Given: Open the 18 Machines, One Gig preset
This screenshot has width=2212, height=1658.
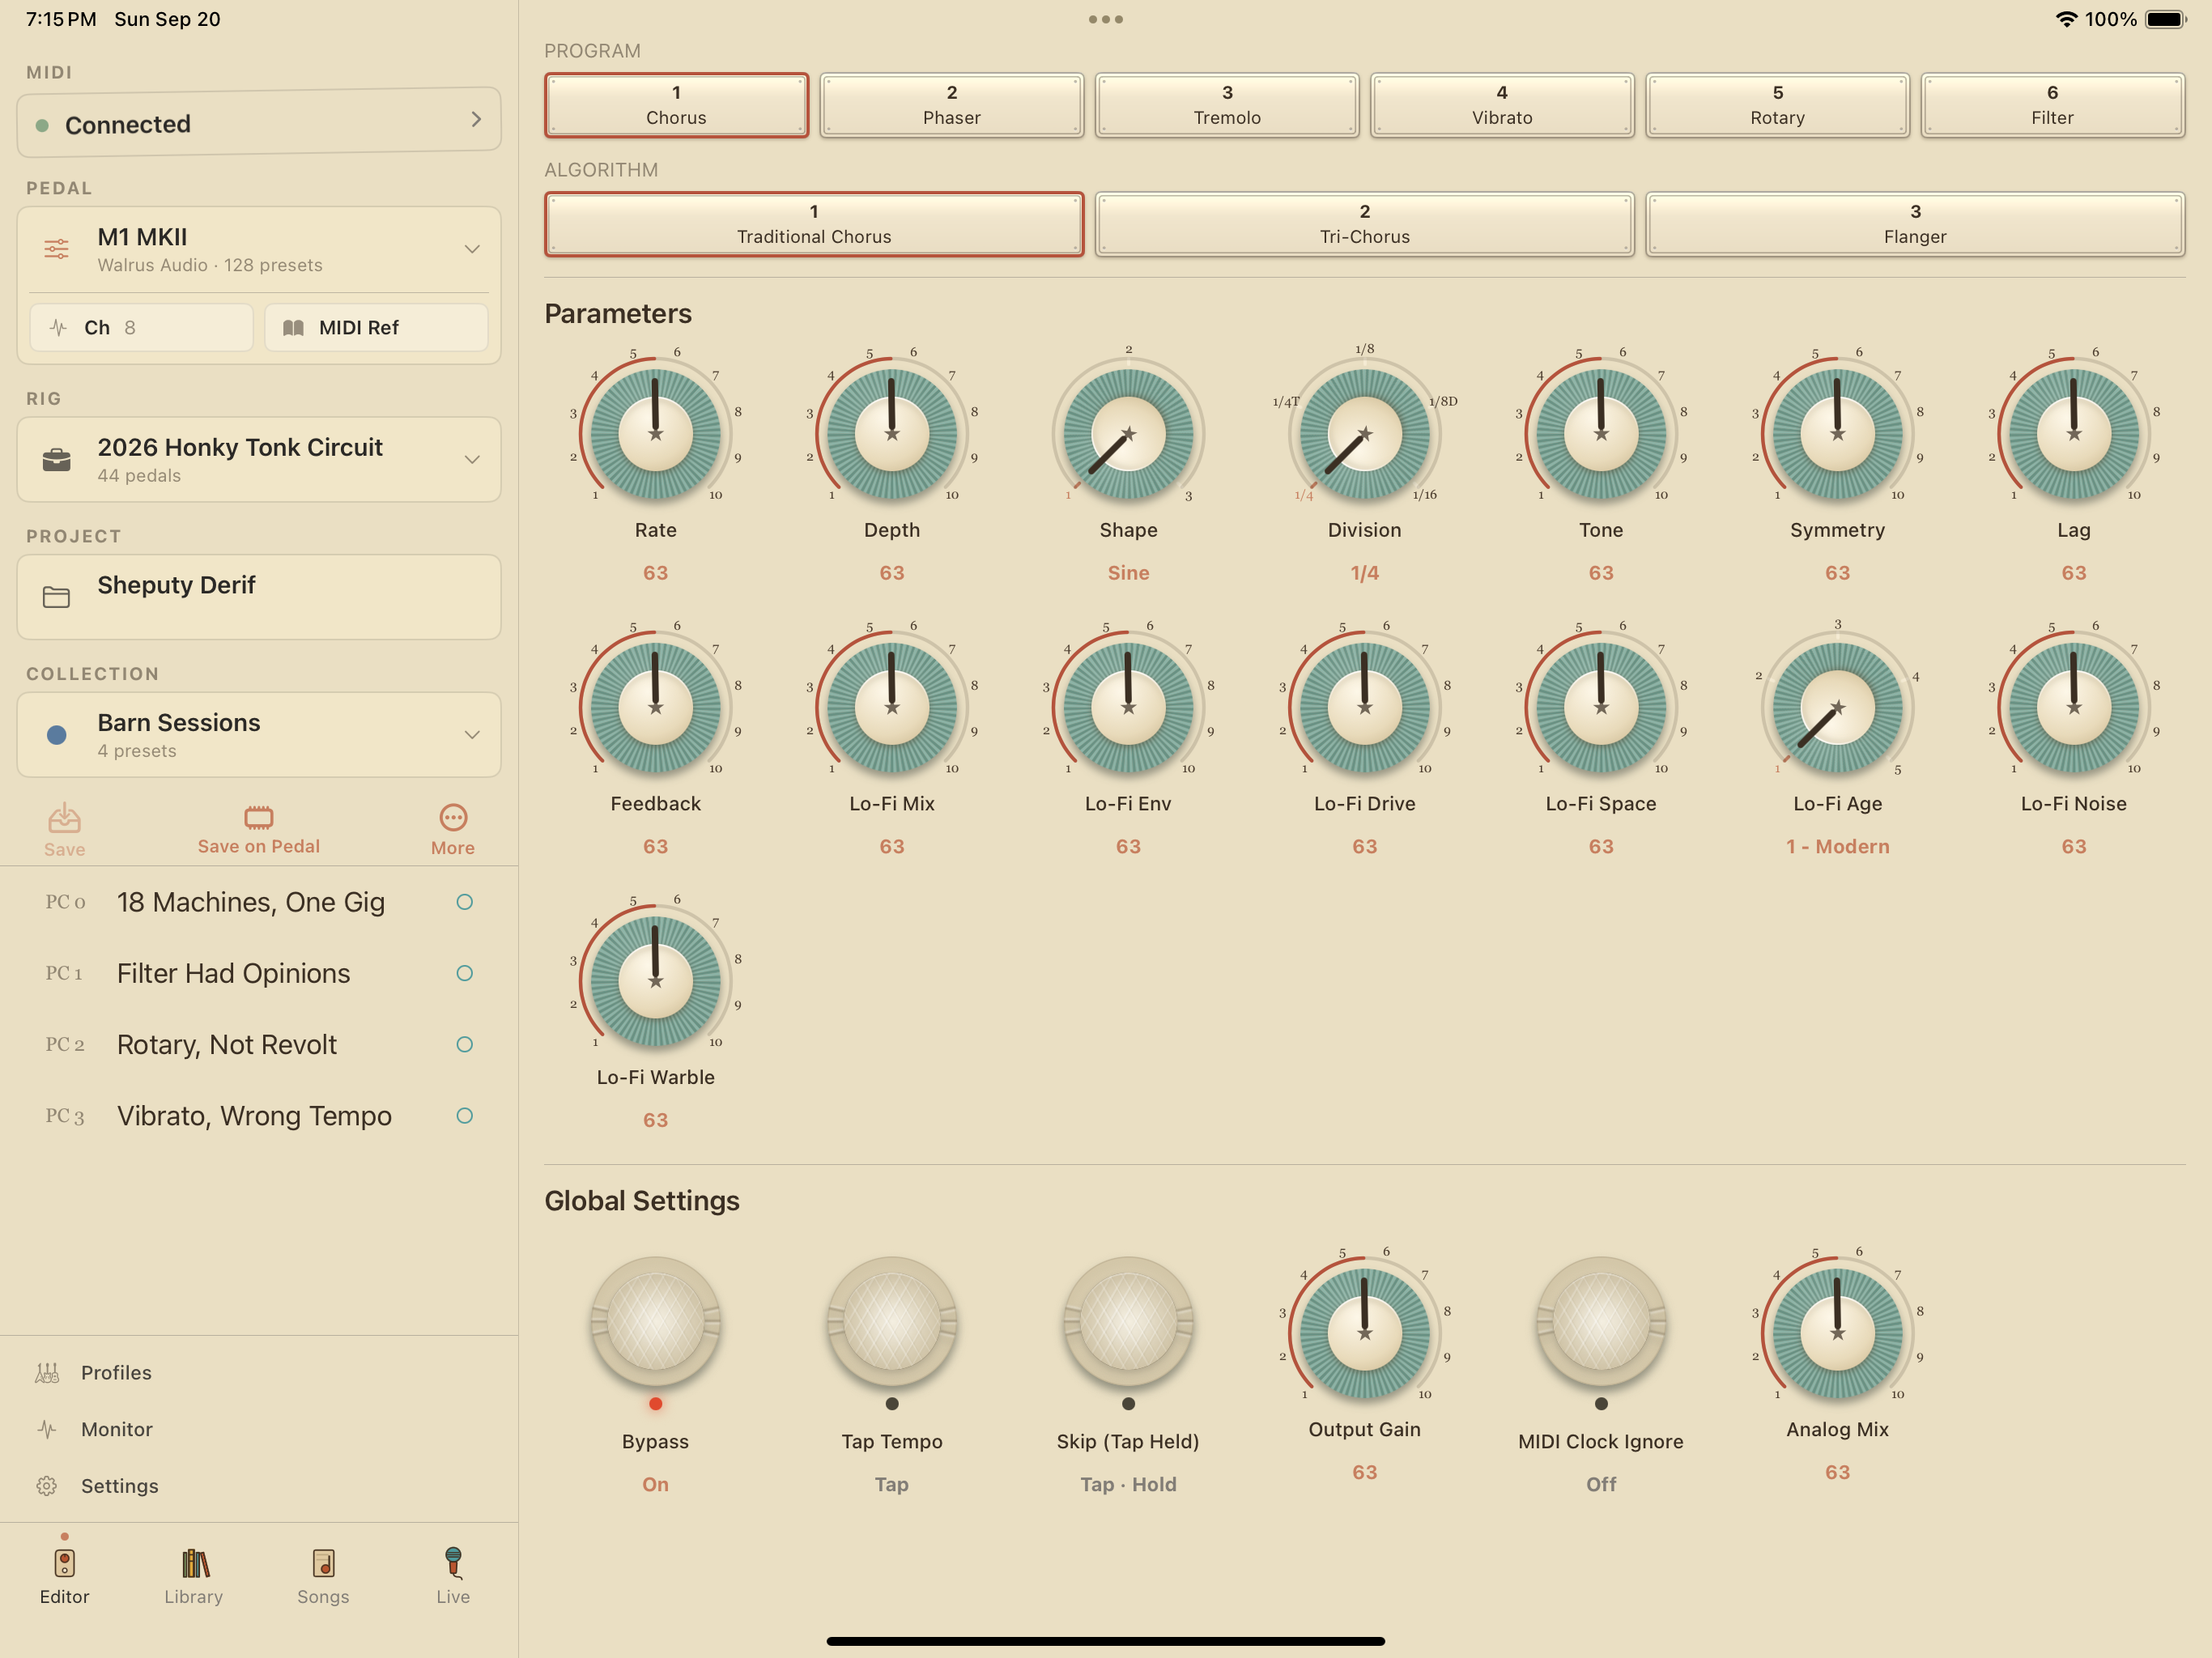Looking at the screenshot, I should tap(259, 902).
